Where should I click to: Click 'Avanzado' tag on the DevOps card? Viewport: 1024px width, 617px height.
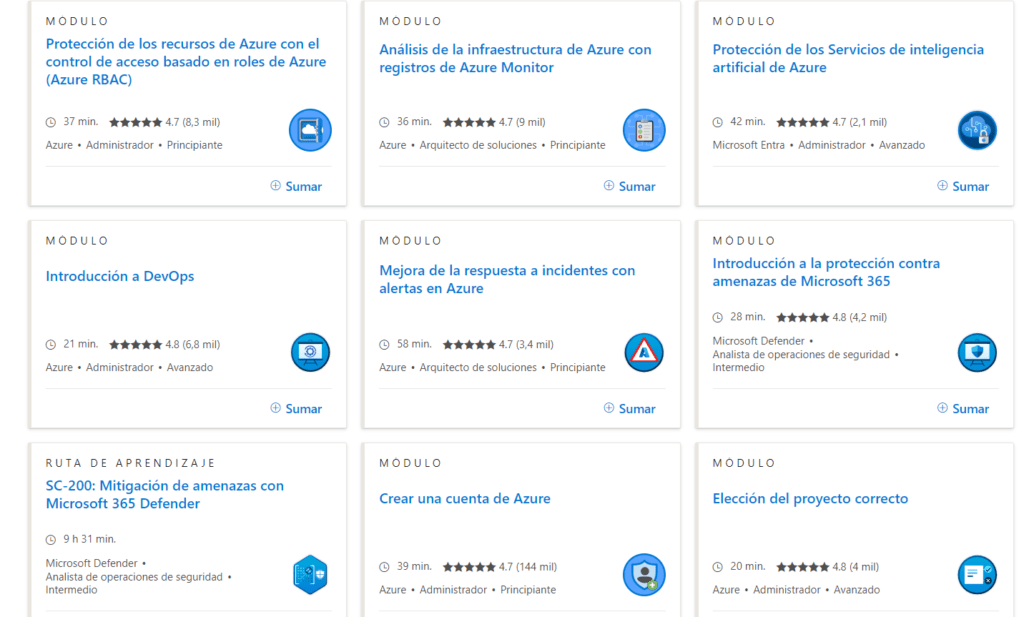(189, 368)
